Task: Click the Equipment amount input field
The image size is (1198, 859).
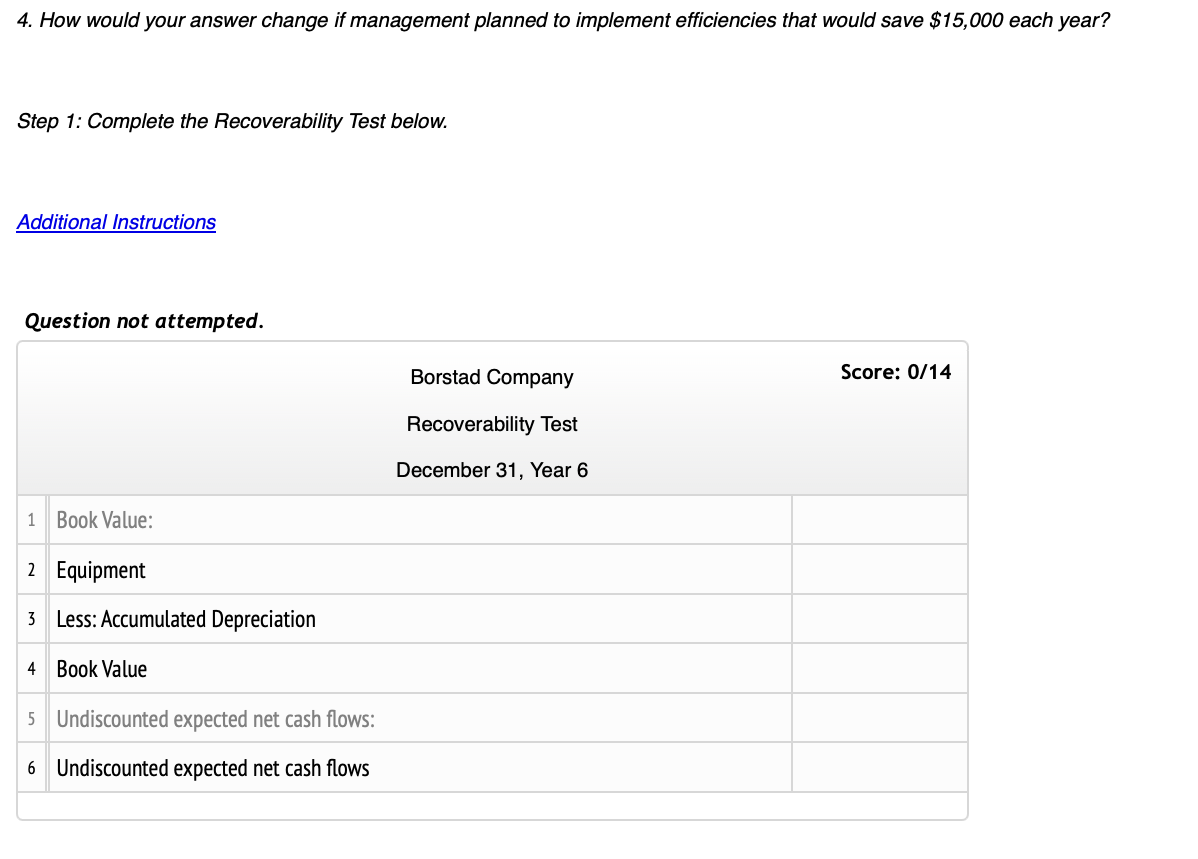Action: 878,568
